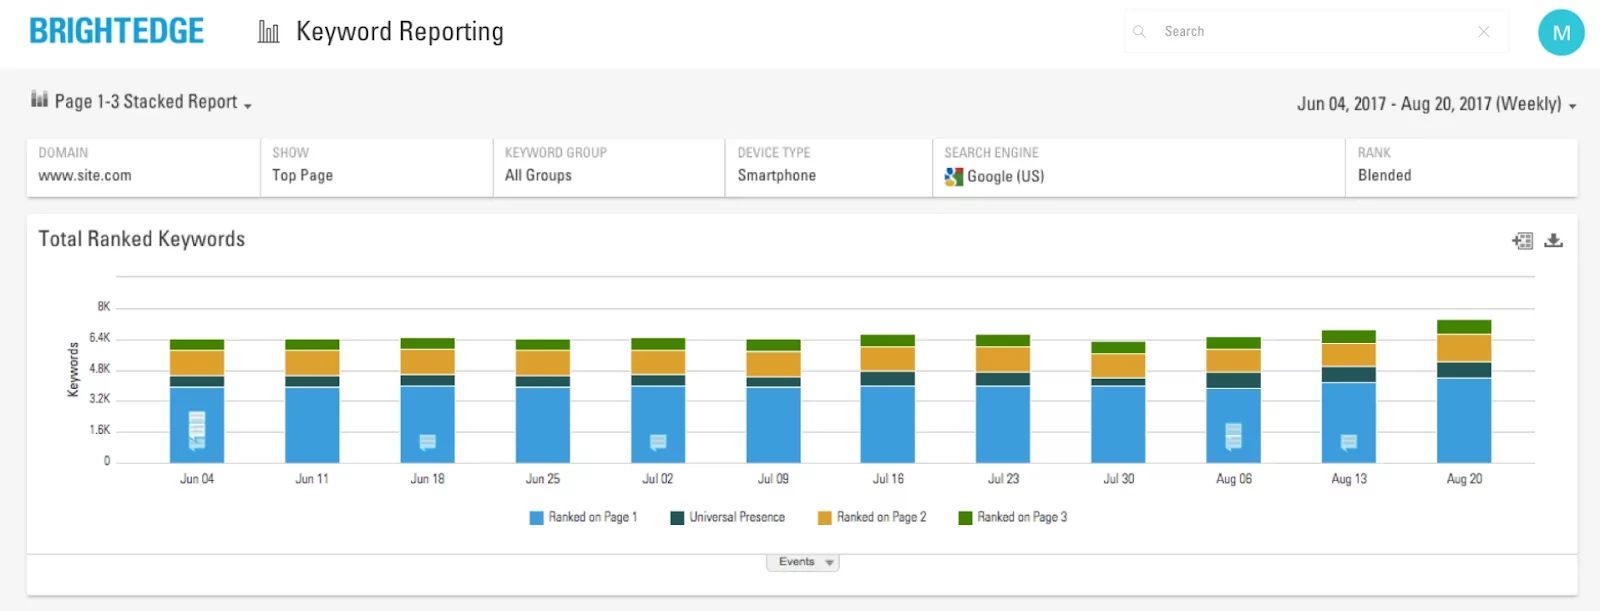
Task: Click the Keyword Reporting chart icon
Action: [268, 32]
